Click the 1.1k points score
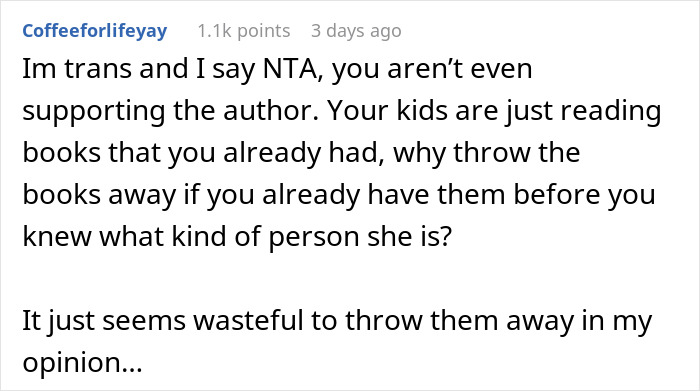 244,31
